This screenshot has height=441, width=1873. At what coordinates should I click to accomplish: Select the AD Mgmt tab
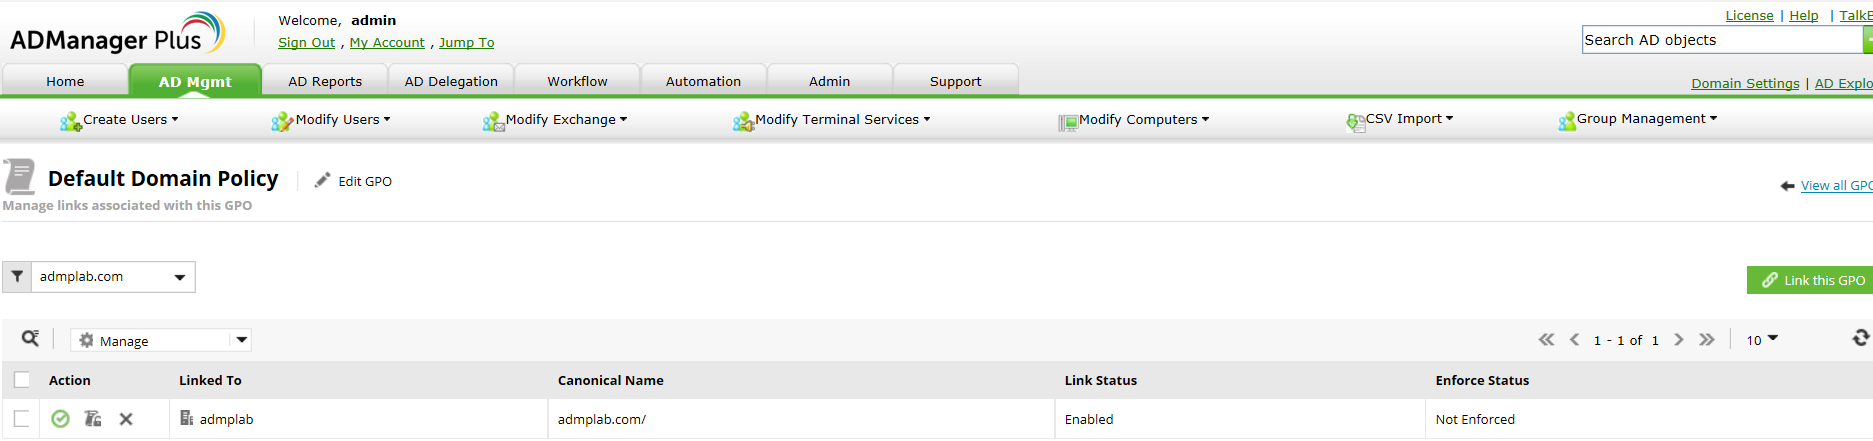click(195, 81)
